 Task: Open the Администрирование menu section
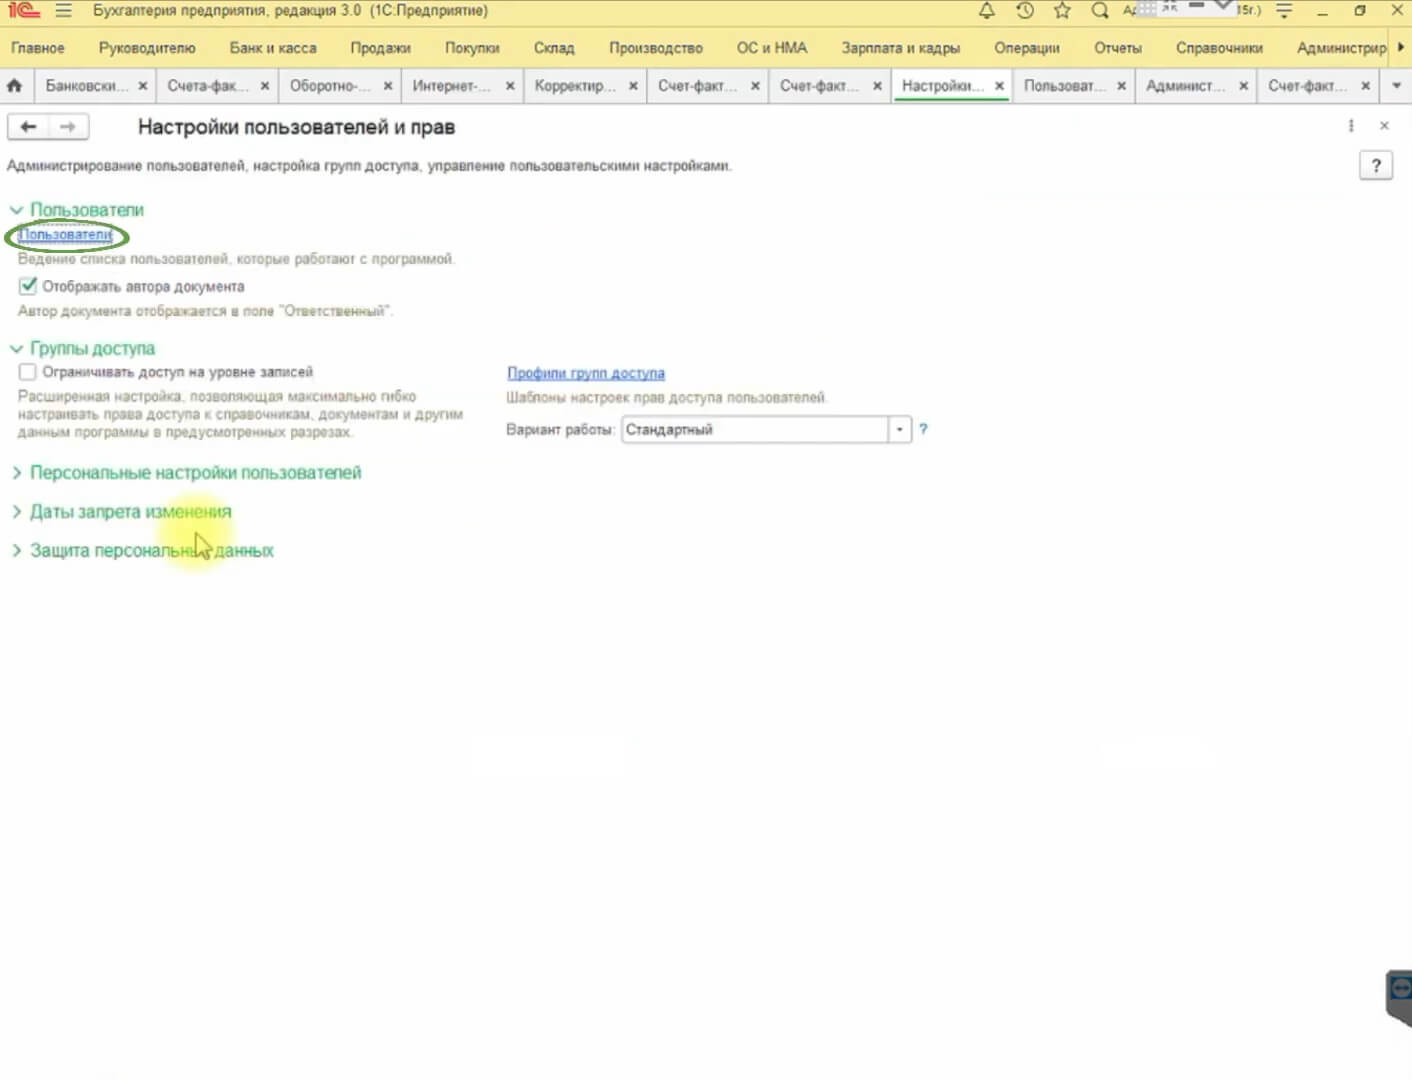click(1341, 48)
